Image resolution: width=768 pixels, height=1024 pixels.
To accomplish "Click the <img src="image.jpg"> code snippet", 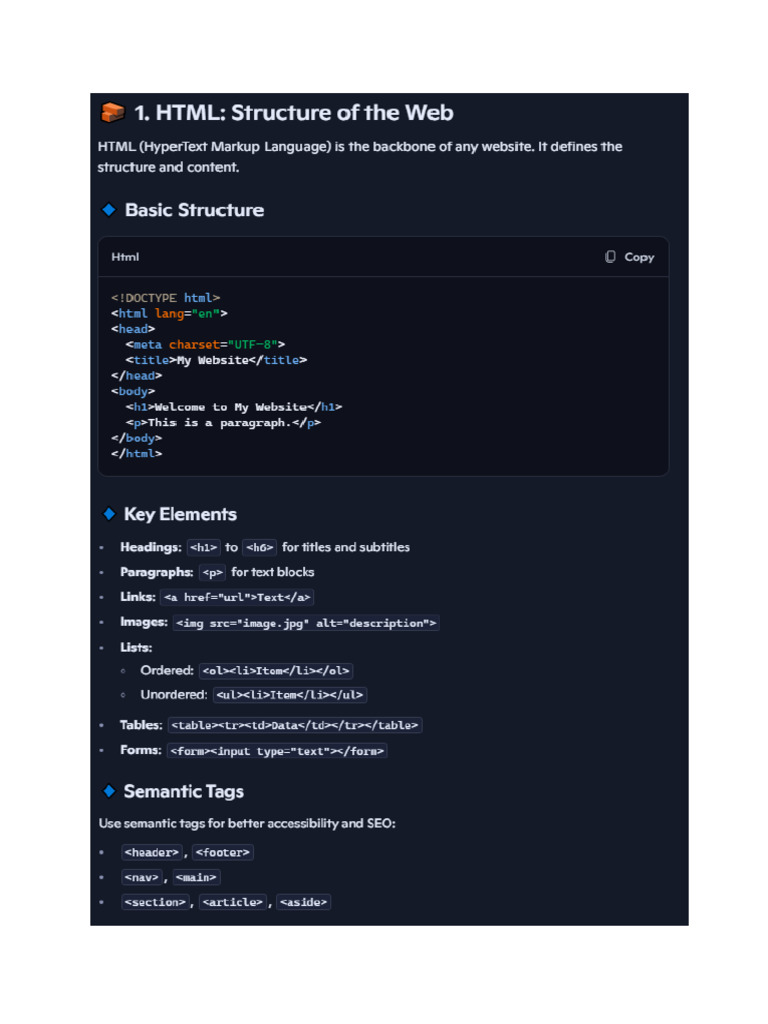I will pos(306,623).
